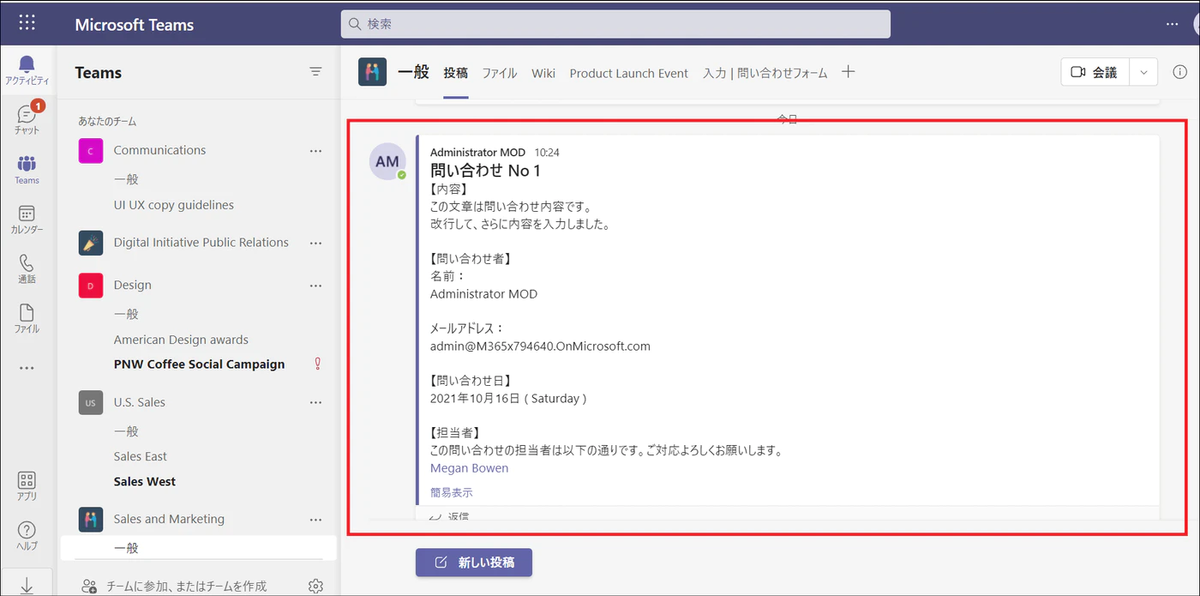Open Megan Bowen's profile link

click(469, 467)
